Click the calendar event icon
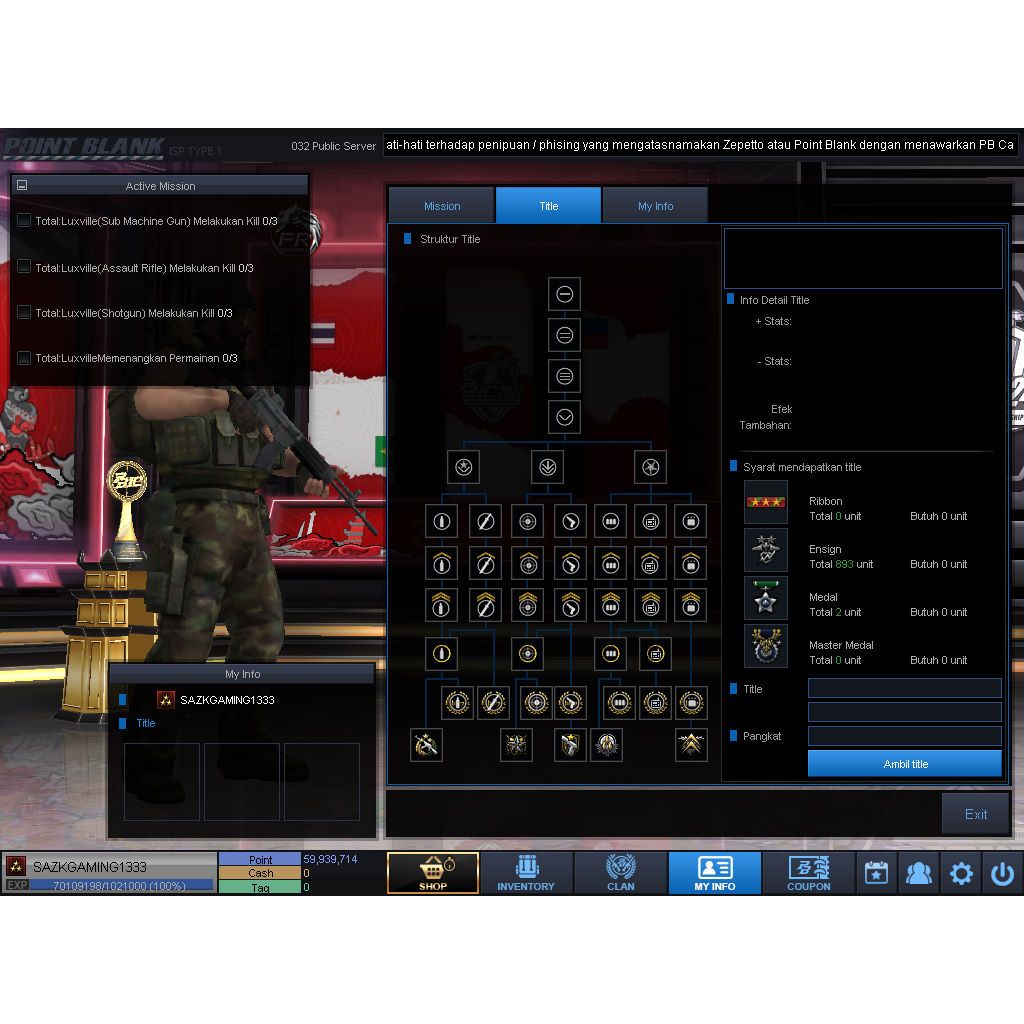1024x1024 pixels. [x=876, y=873]
